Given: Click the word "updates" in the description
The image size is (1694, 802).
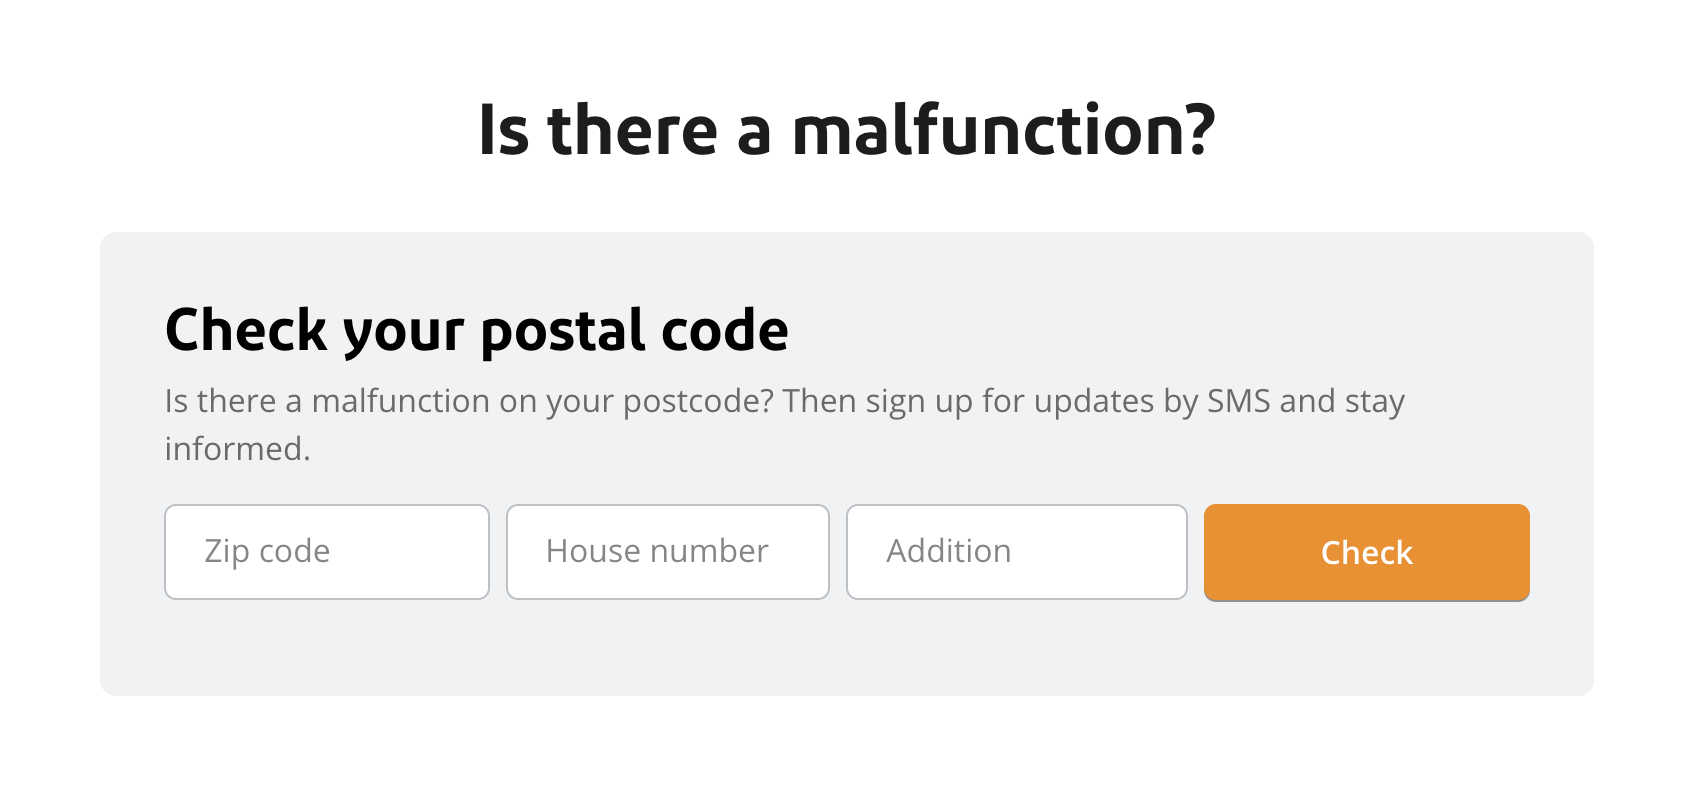Looking at the screenshot, I should coord(1094,401).
